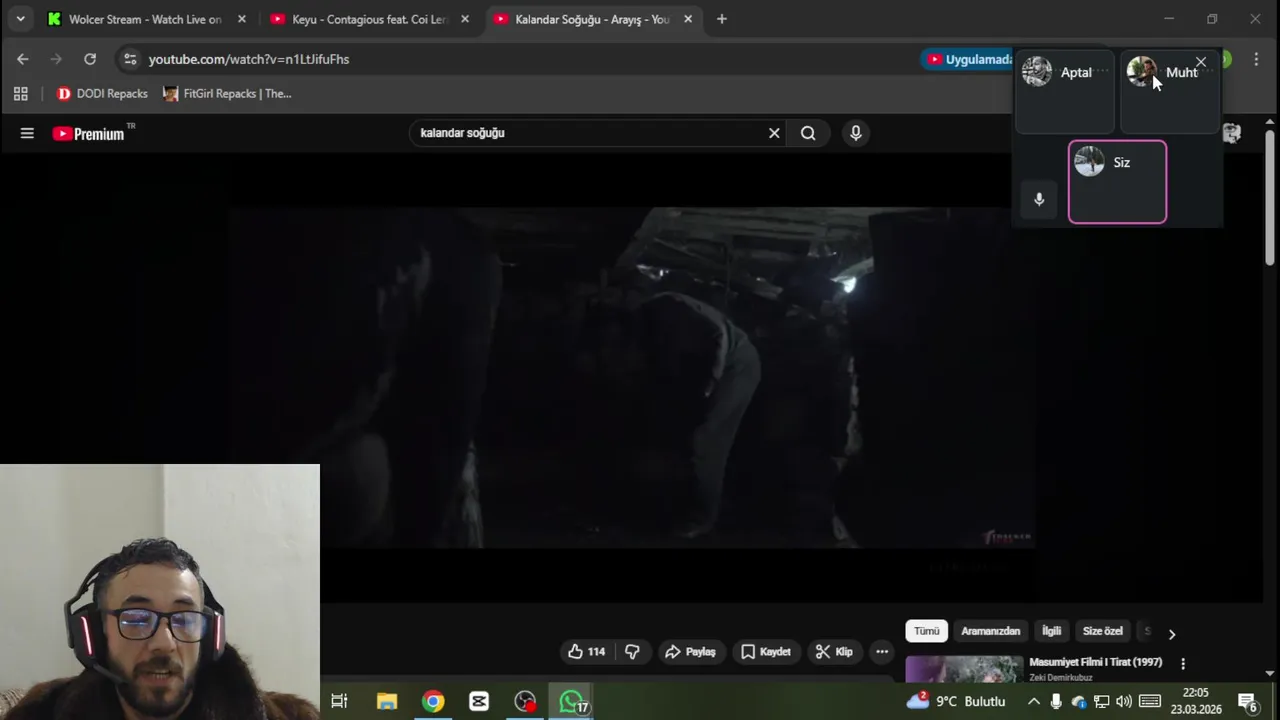The height and width of the screenshot is (720, 1280).
Task: Show hidden system tray icons
Action: [1033, 701]
